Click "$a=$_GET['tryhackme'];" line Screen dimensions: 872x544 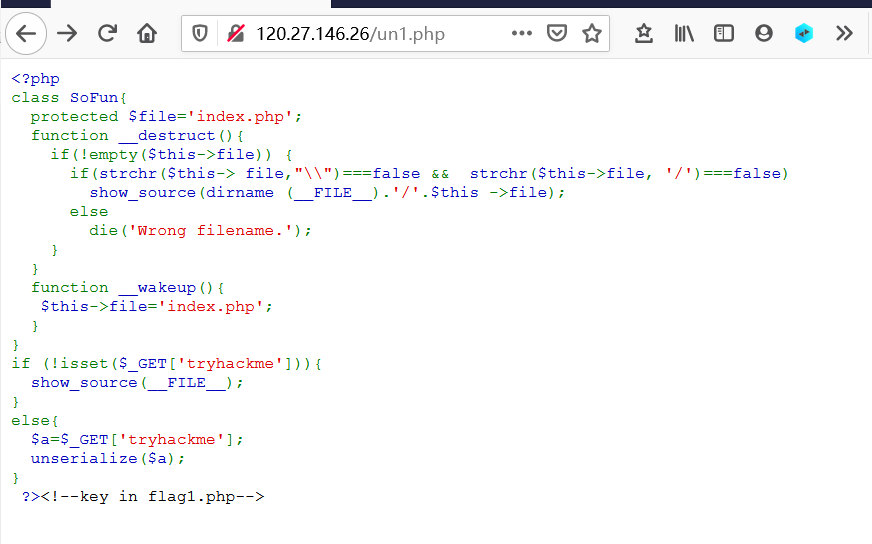point(137,440)
